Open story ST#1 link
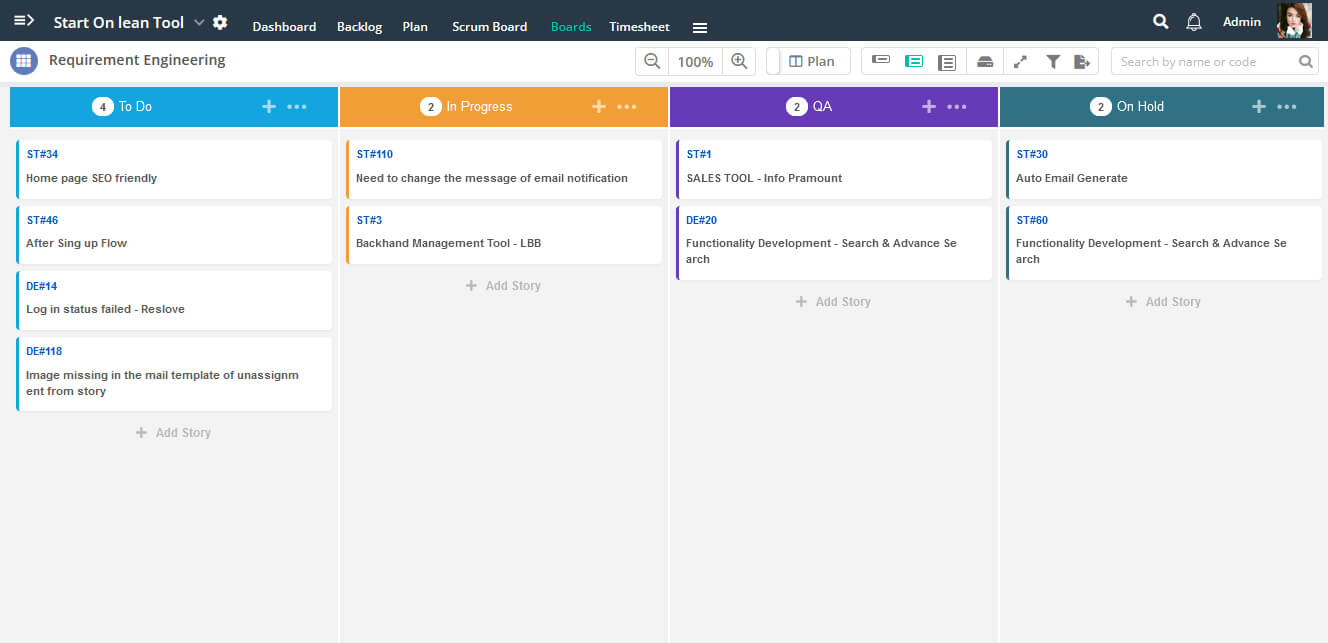The image size is (1328, 643). 699,154
